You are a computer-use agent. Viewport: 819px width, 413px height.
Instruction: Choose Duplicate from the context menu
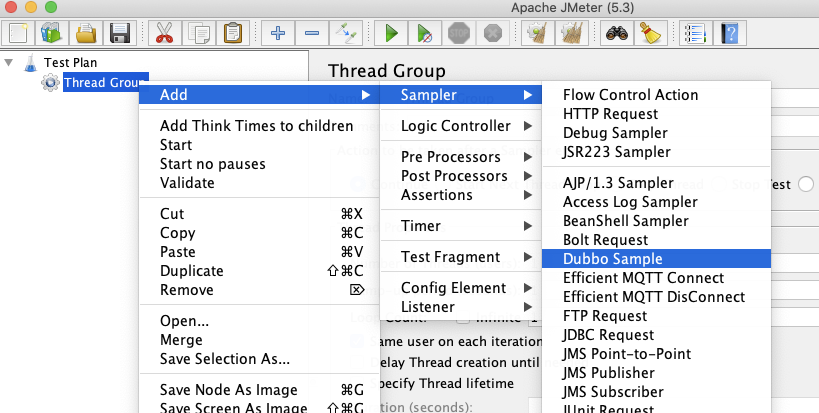259,271
